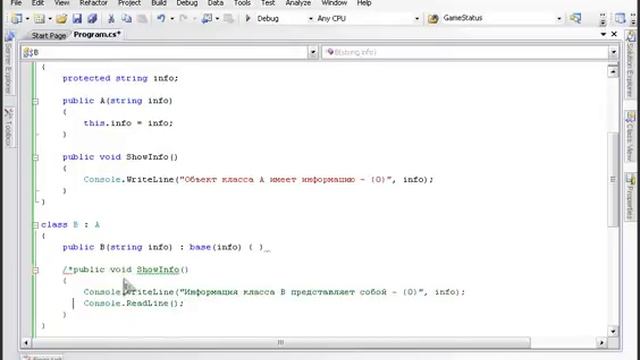Open the Toolbox side panel
This screenshot has height=360, width=640.
click(9, 127)
